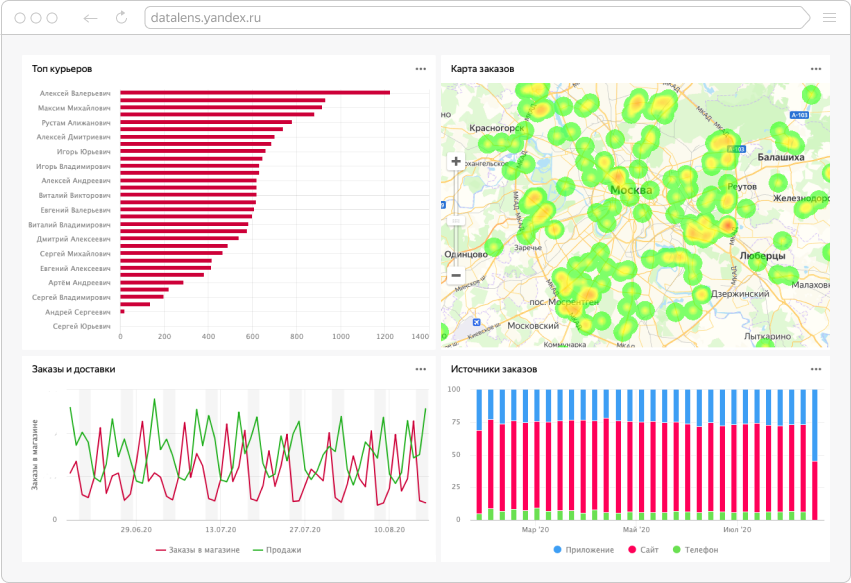This screenshot has height=583, width=851.
Task: Open the browser hamburger menu
Action: pos(828,18)
